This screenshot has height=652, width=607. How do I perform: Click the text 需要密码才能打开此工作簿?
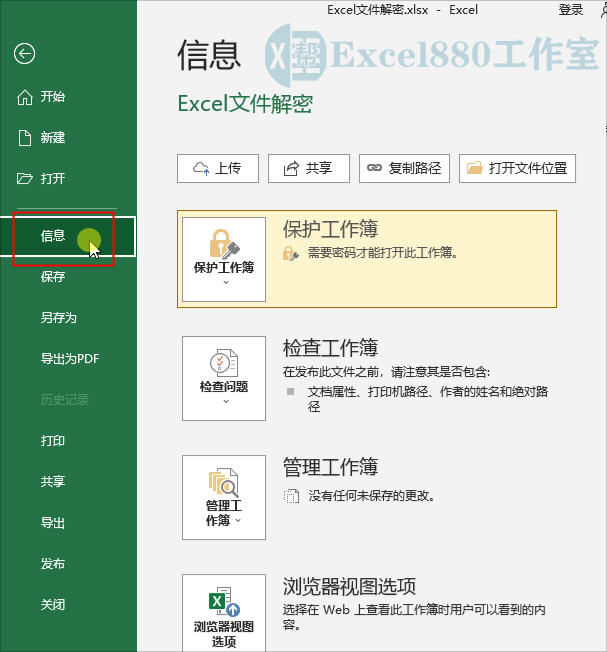click(382, 252)
